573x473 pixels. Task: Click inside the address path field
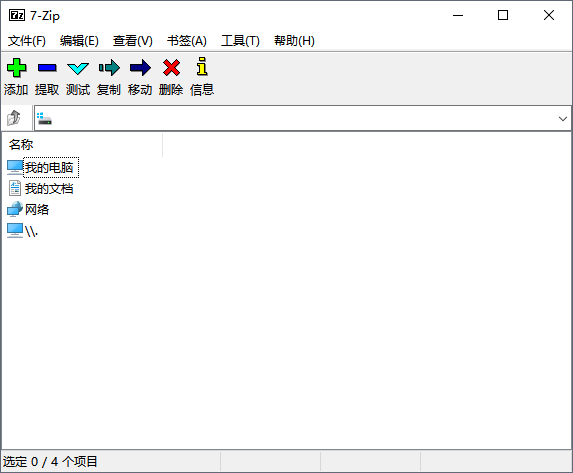point(303,118)
